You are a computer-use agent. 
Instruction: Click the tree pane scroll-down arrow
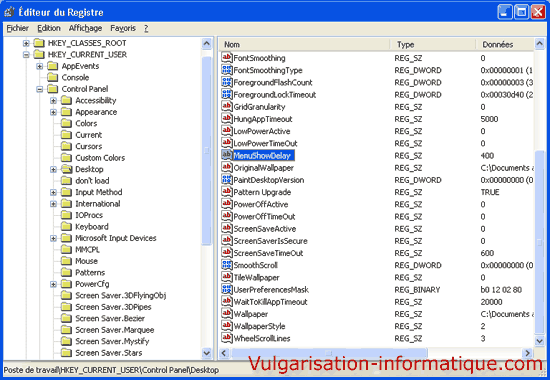207,353
